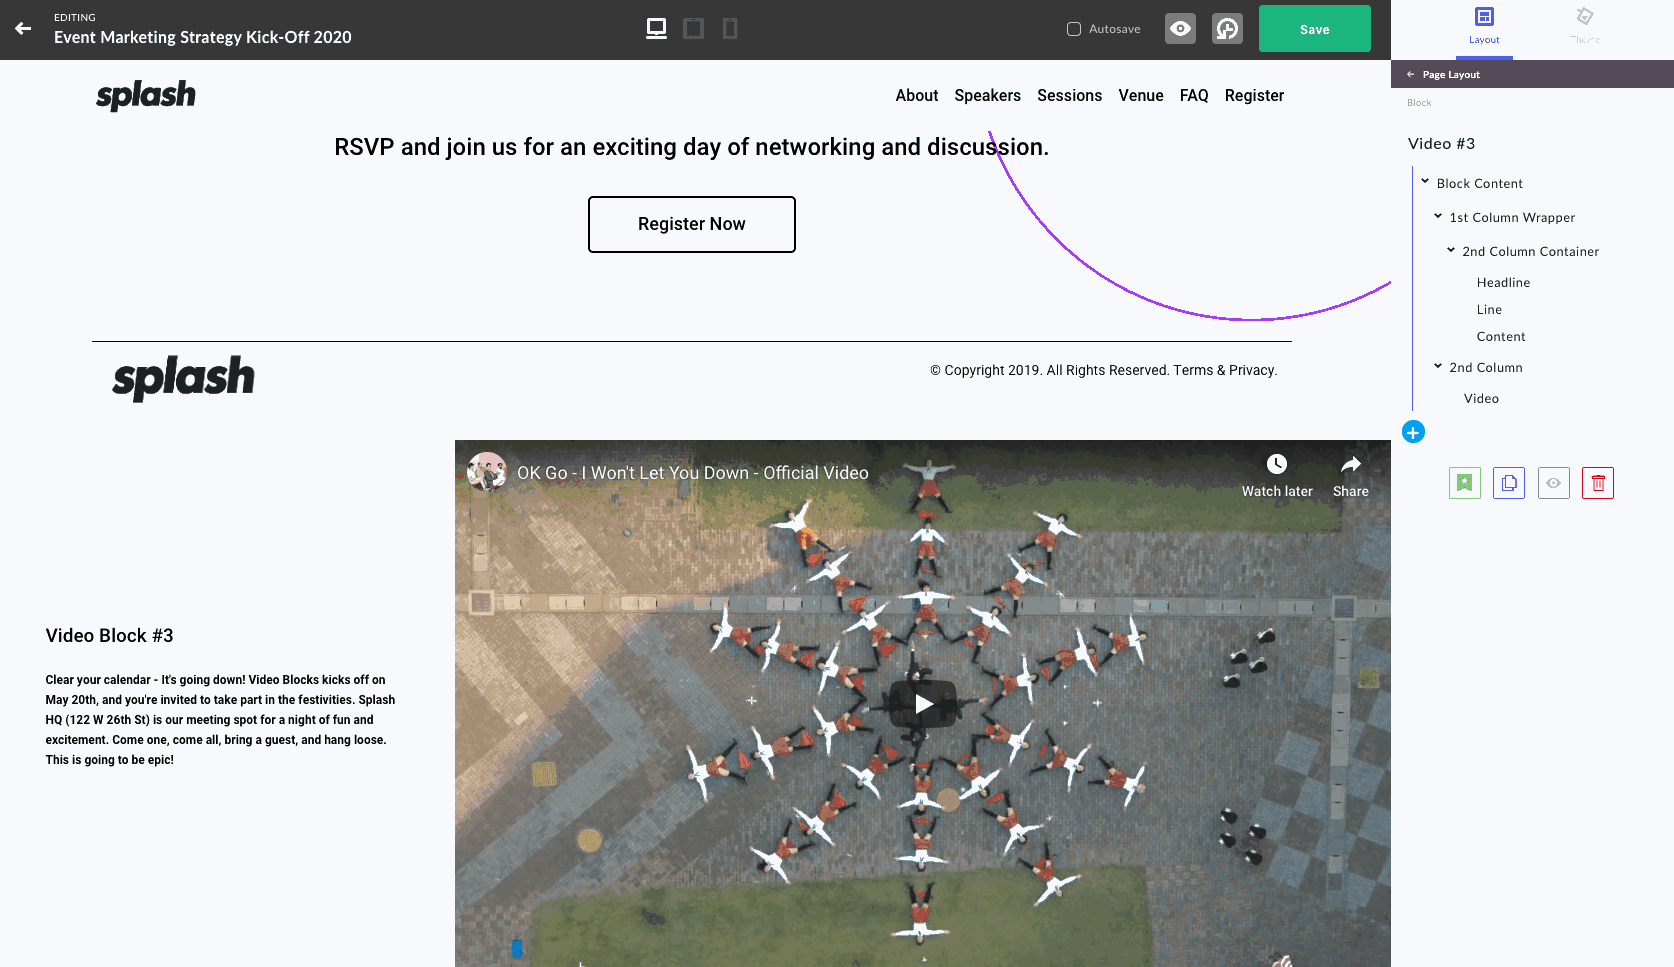Open Speakers nav link
The width and height of the screenshot is (1674, 967).
pyautogui.click(x=987, y=95)
